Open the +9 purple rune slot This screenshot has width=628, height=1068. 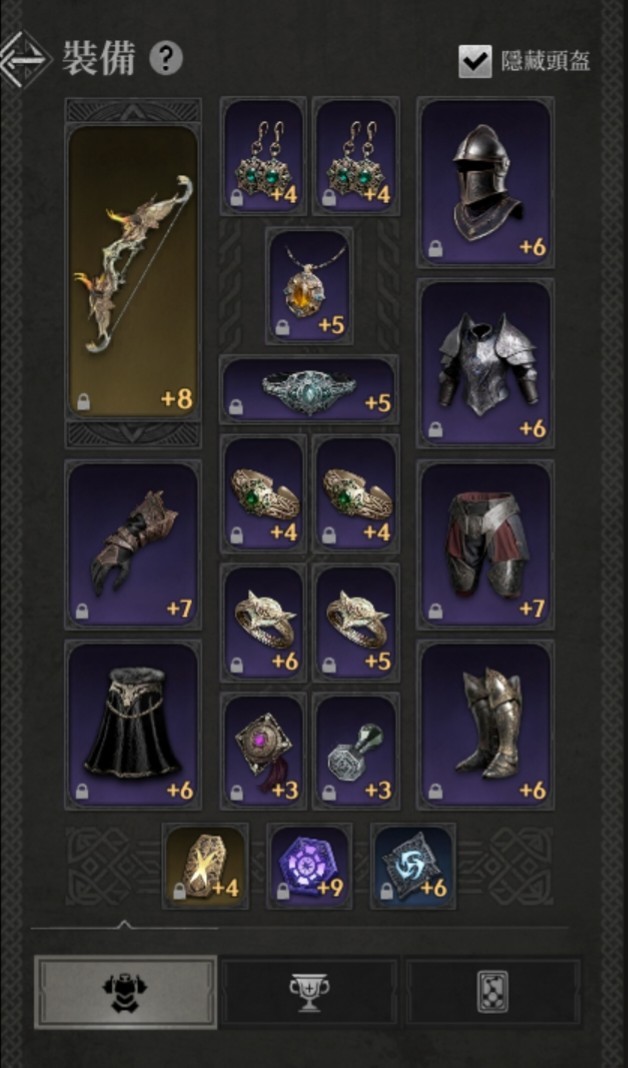(310, 866)
